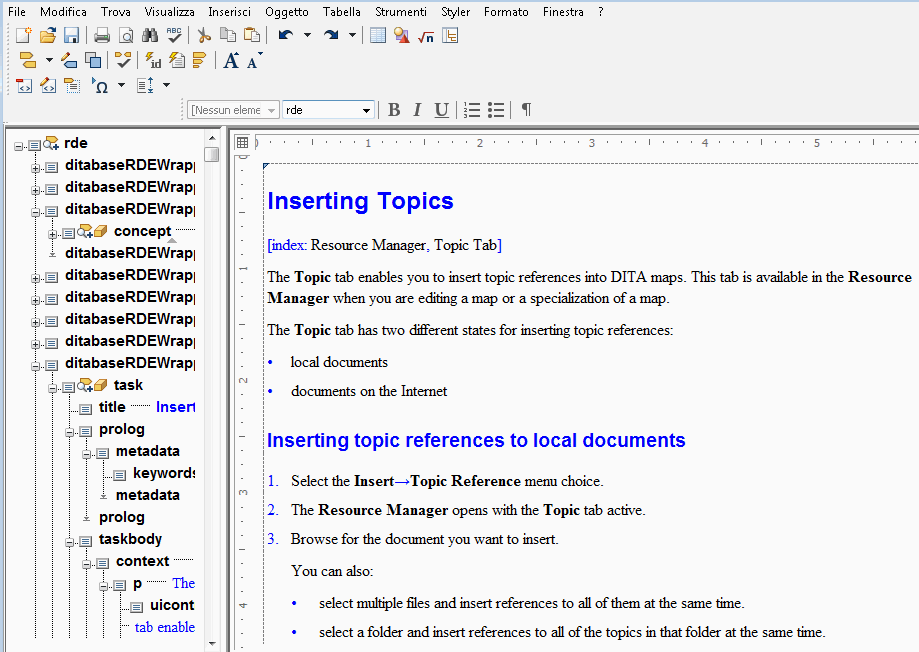
Task: Collapse the context tree node
Action: click(x=87, y=564)
